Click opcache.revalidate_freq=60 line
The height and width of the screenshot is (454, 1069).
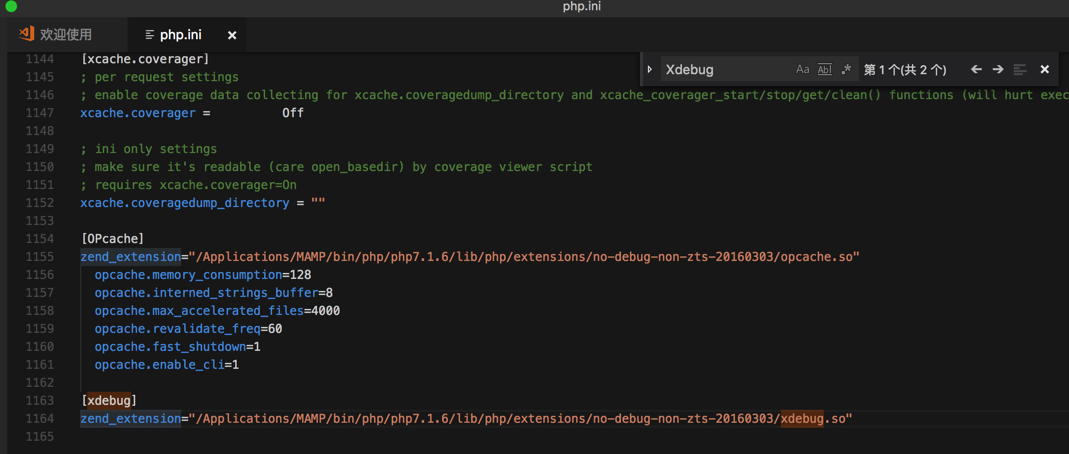coord(188,329)
